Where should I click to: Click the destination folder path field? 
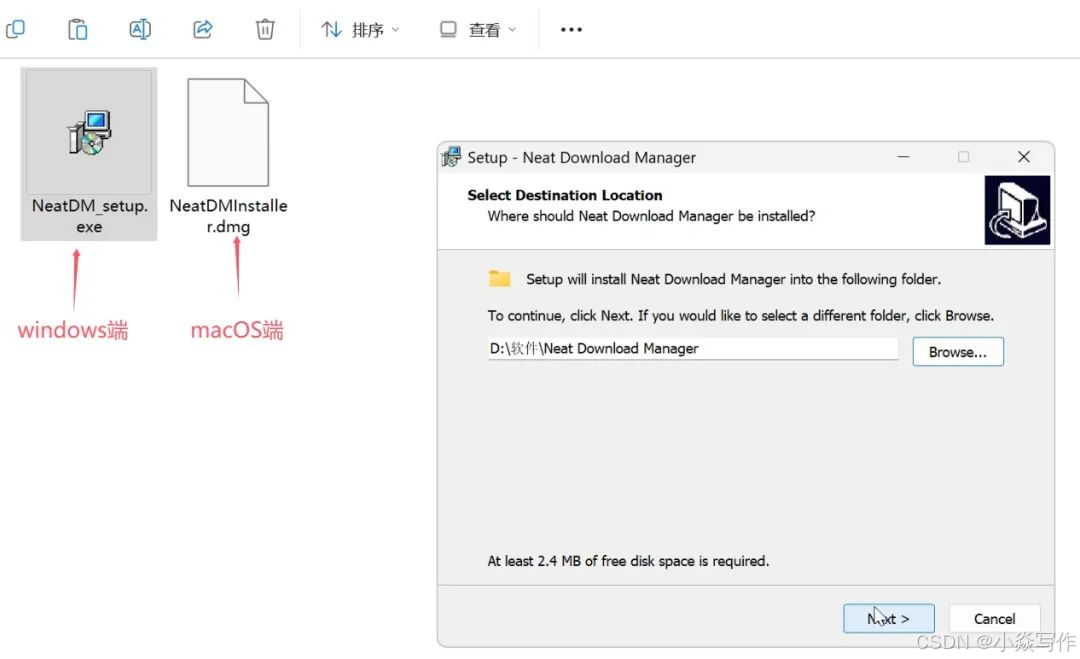coord(692,348)
